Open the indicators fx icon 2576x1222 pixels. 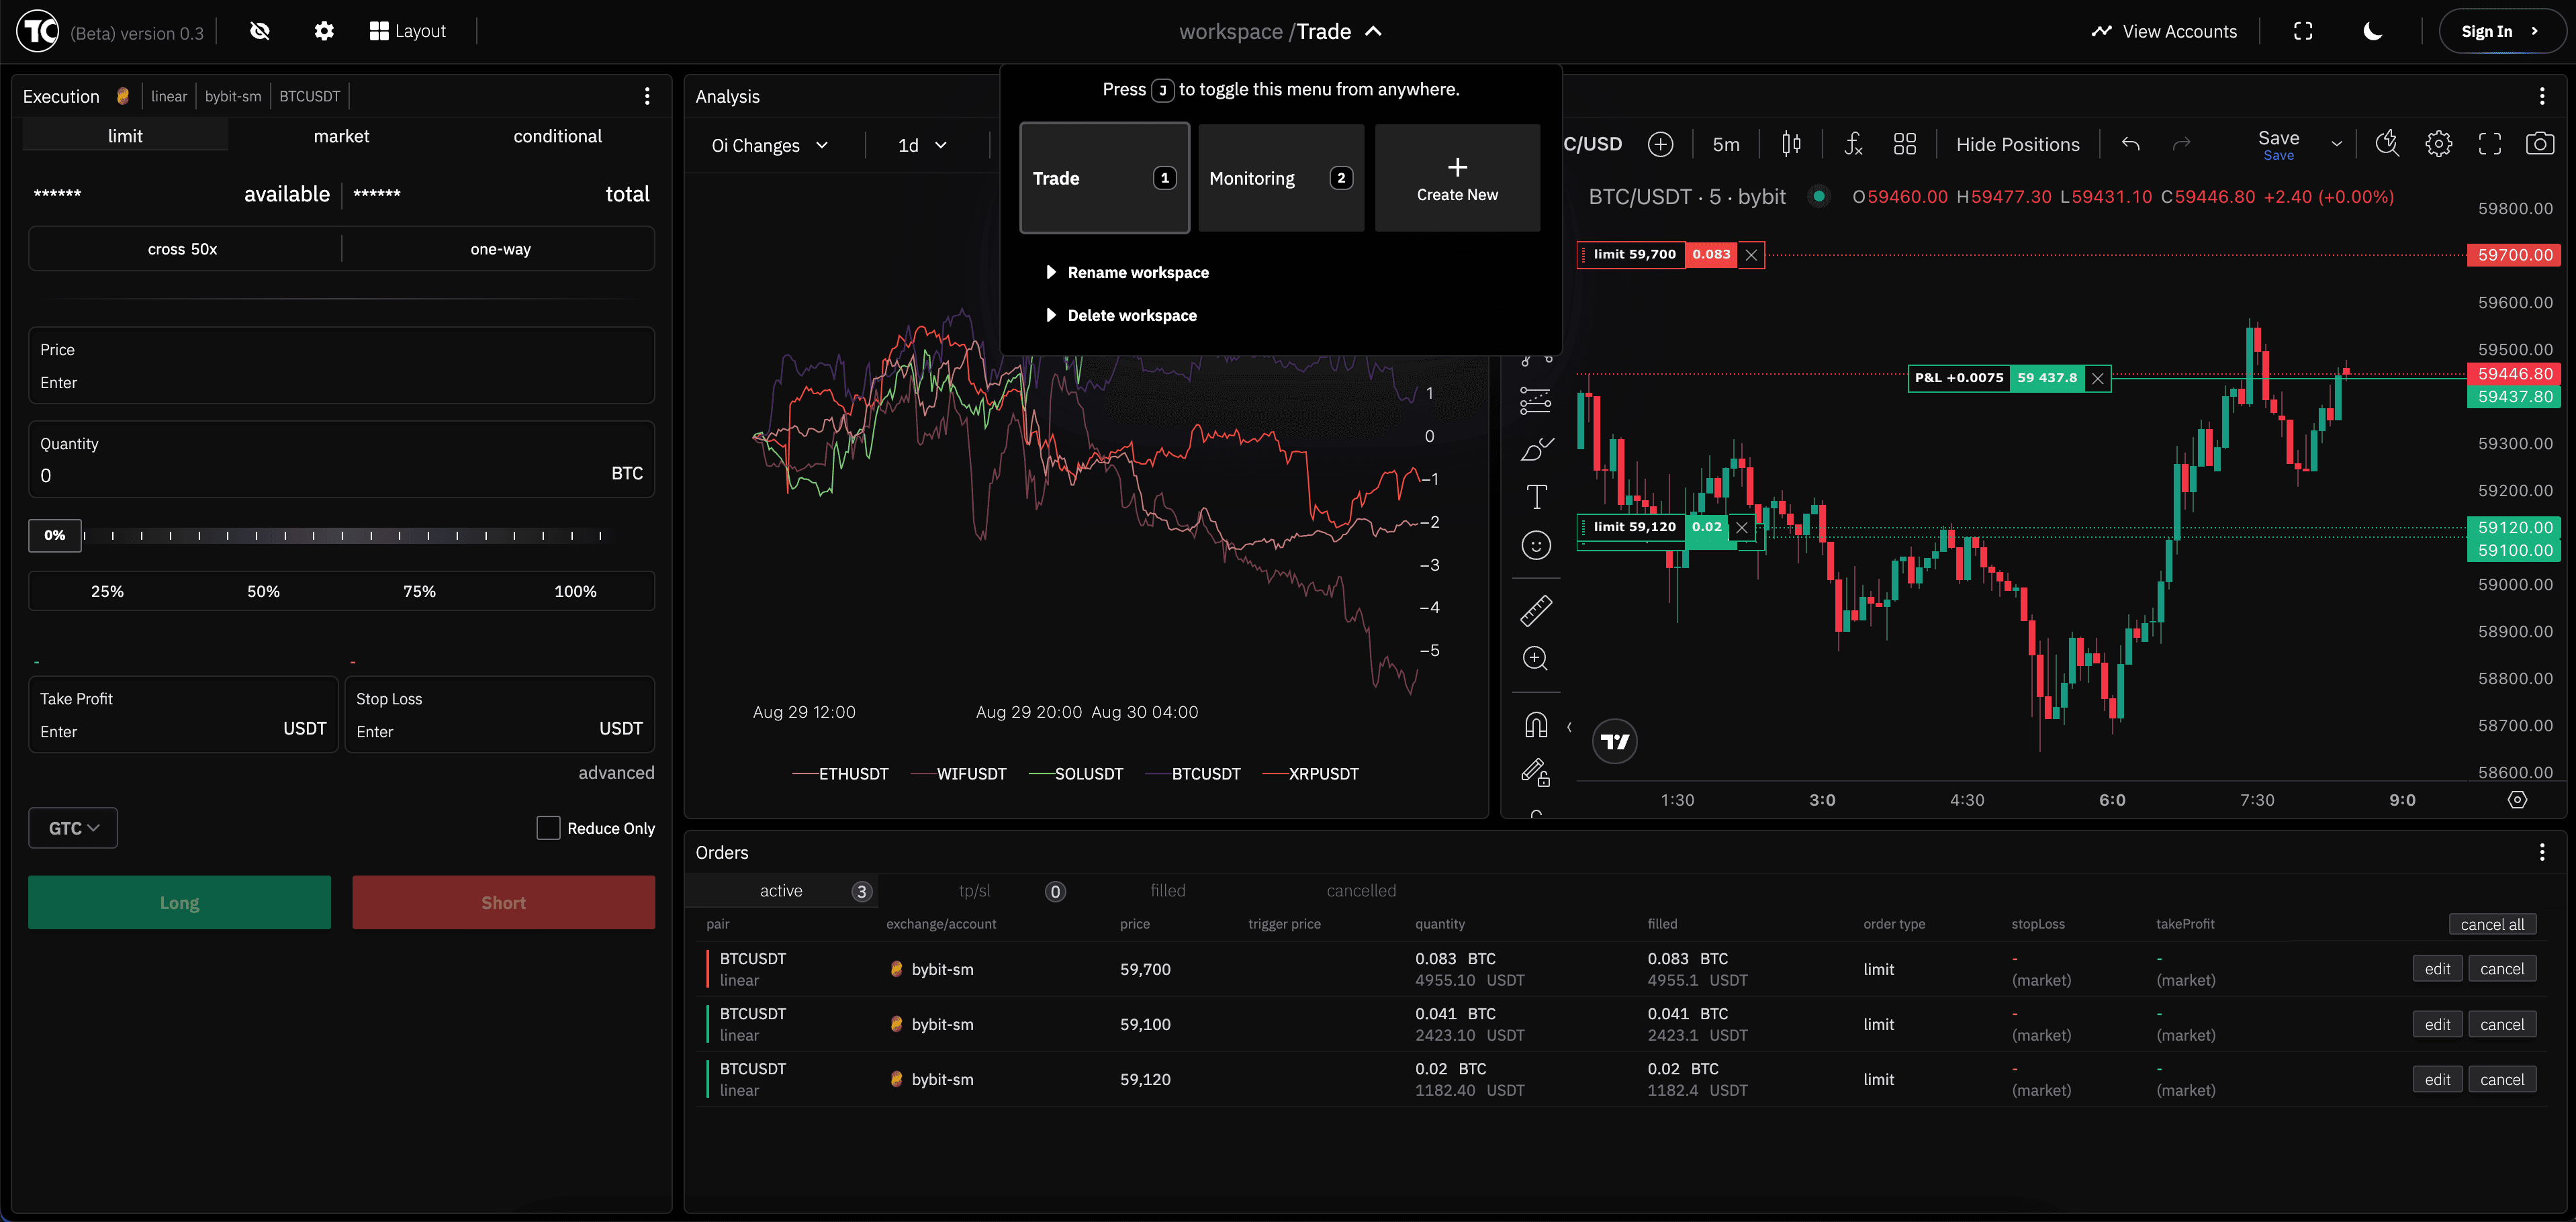click(x=1853, y=144)
